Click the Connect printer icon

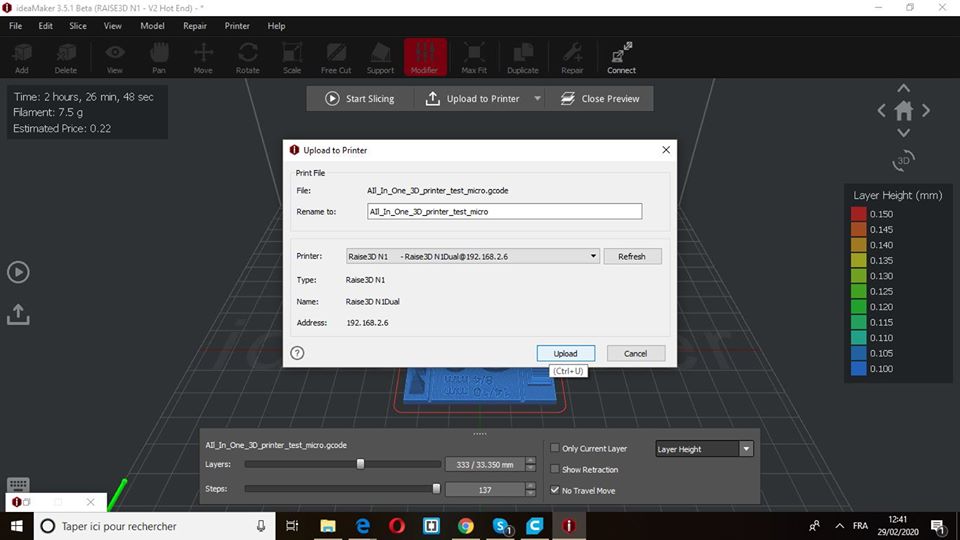point(621,58)
